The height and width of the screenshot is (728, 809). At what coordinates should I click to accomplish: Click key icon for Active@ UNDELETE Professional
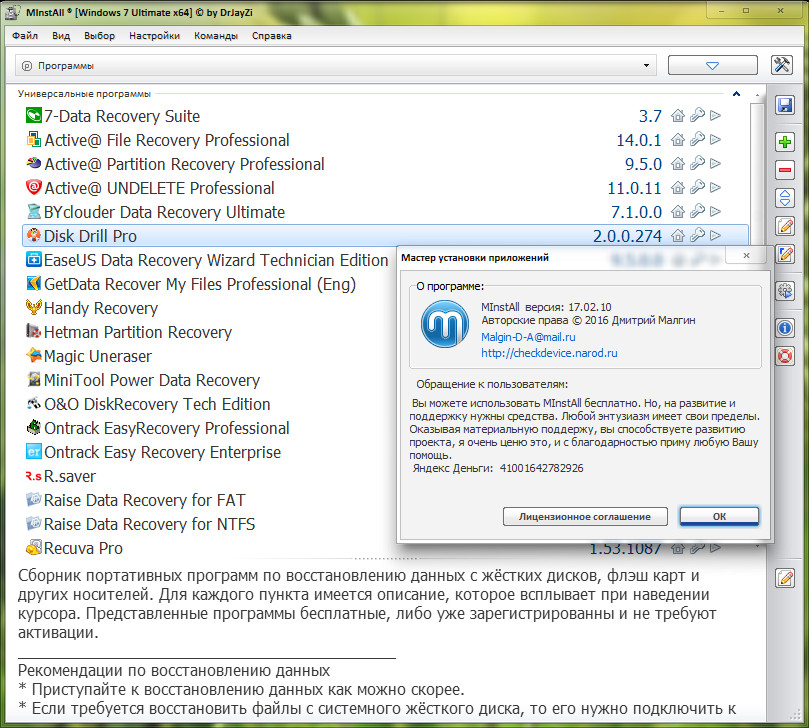click(x=697, y=188)
